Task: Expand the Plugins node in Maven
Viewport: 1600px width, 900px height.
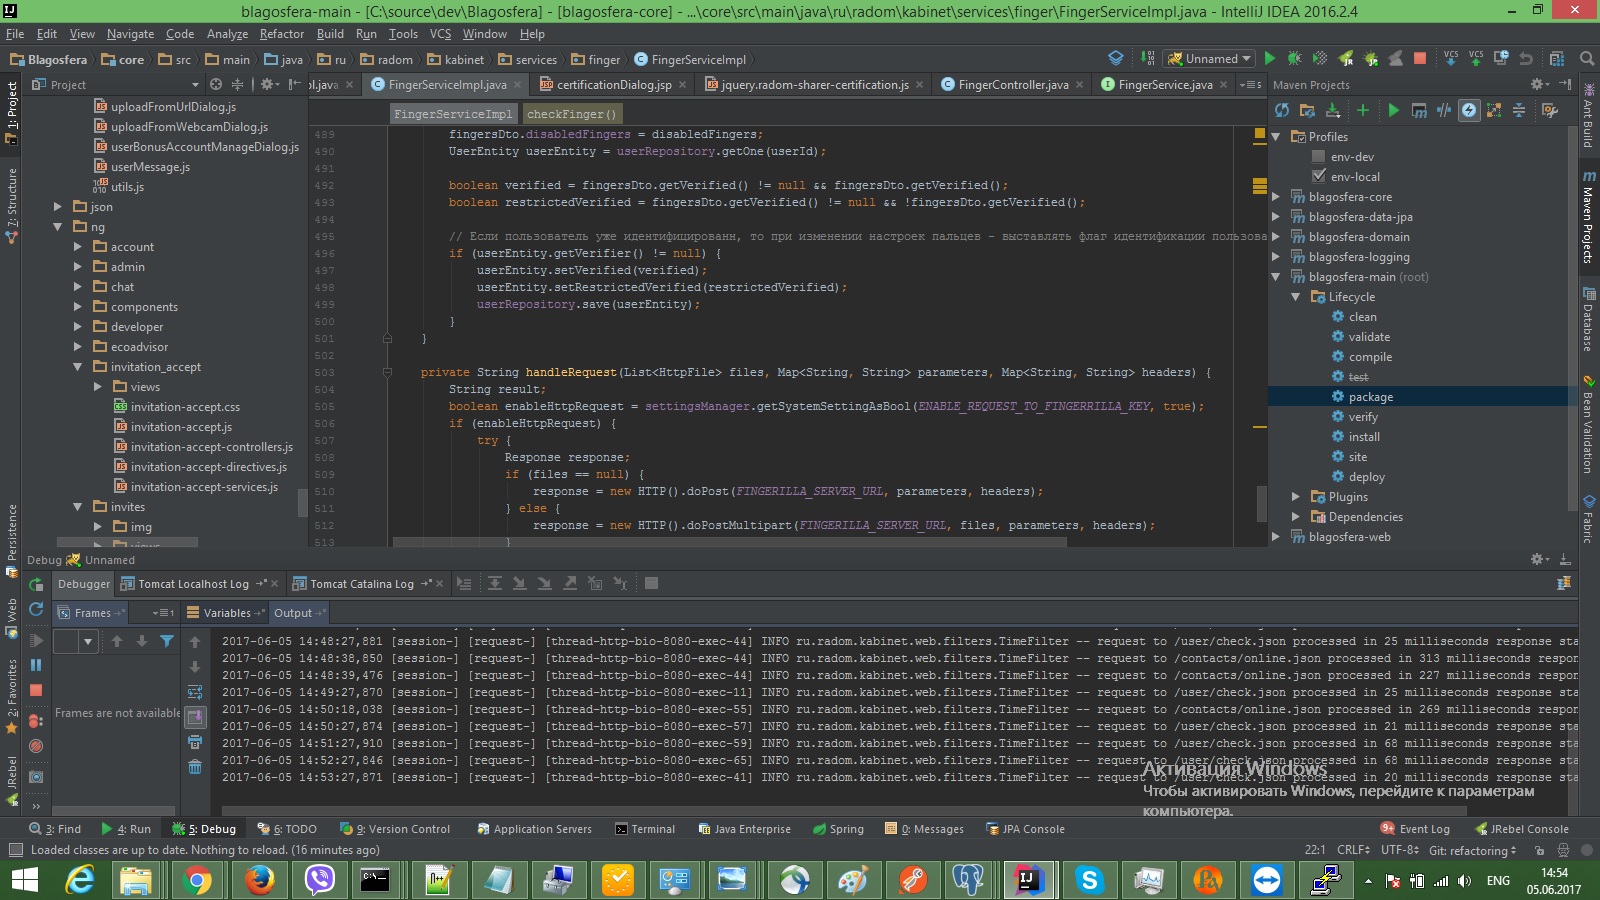Action: pos(1295,497)
